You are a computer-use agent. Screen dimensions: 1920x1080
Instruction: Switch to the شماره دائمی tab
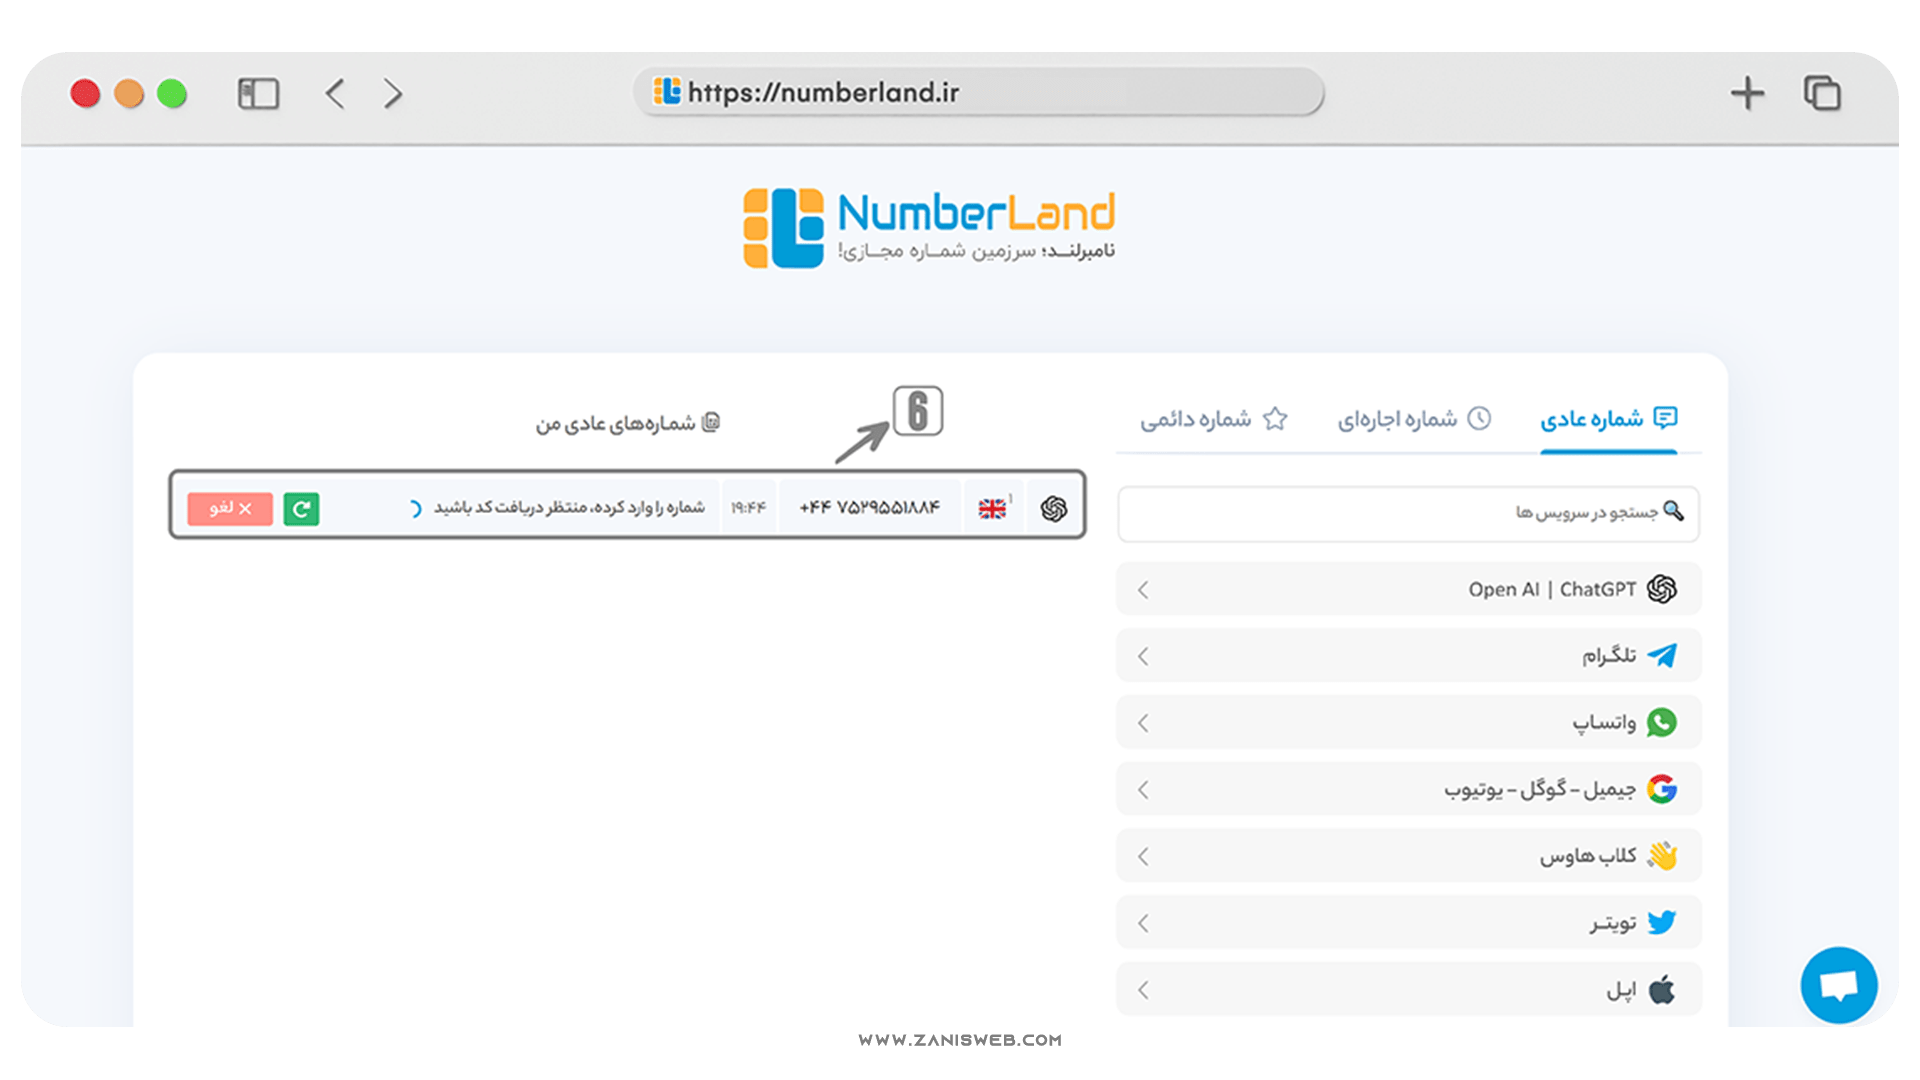pos(1213,419)
